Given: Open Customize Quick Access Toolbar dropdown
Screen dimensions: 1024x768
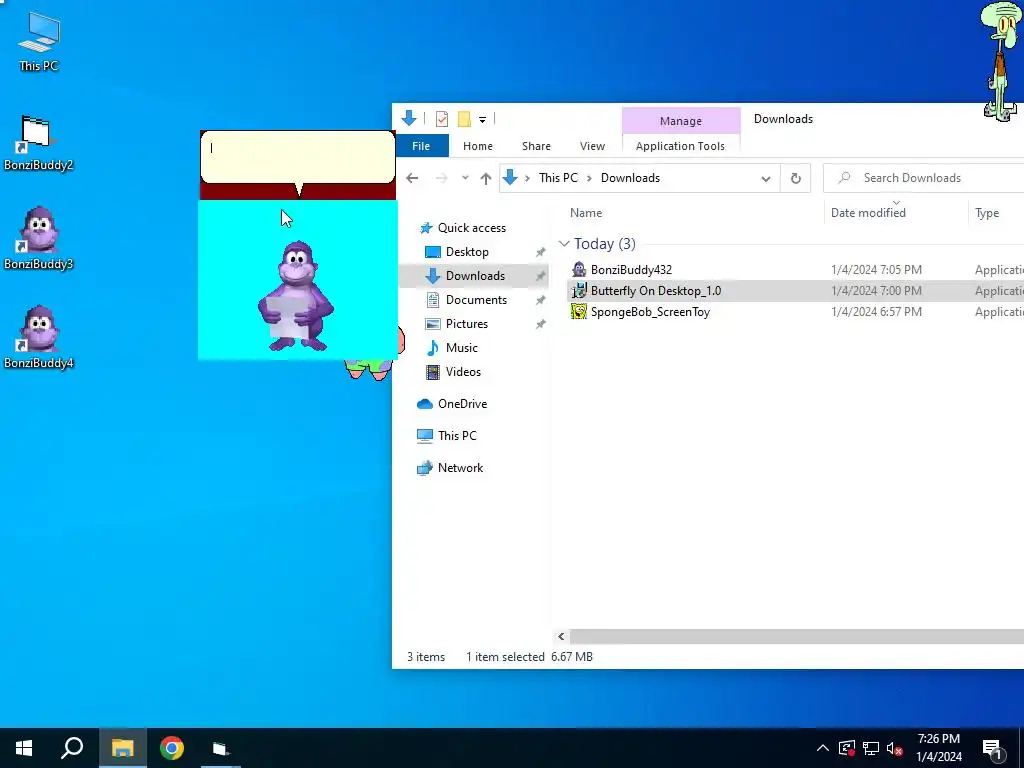Looking at the screenshot, I should click(482, 120).
